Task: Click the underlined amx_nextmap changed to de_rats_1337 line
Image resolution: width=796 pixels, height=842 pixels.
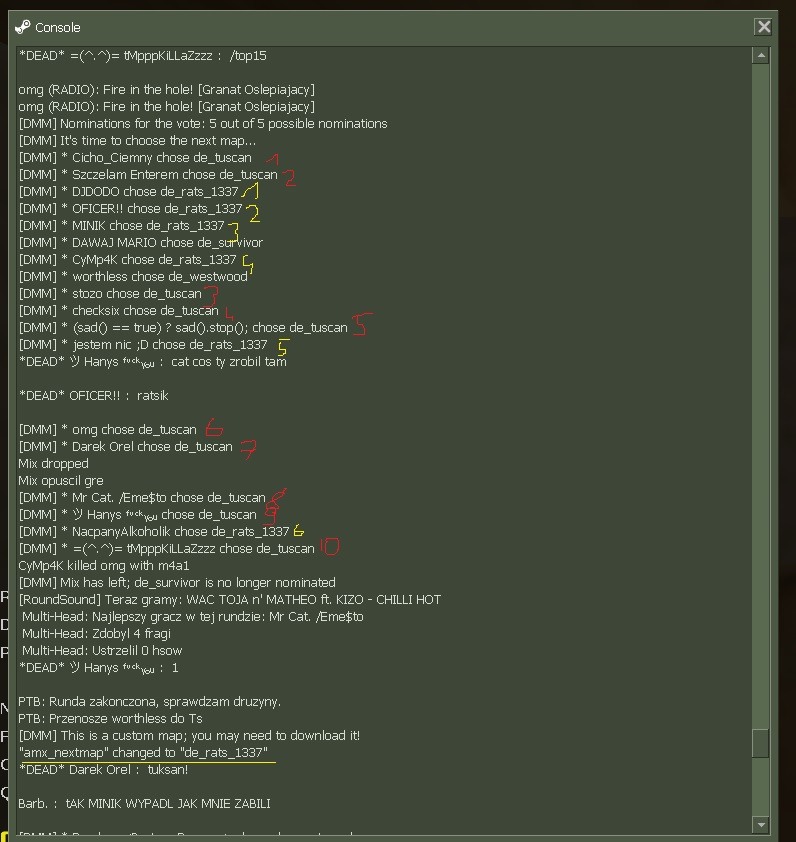Action: (x=143, y=753)
